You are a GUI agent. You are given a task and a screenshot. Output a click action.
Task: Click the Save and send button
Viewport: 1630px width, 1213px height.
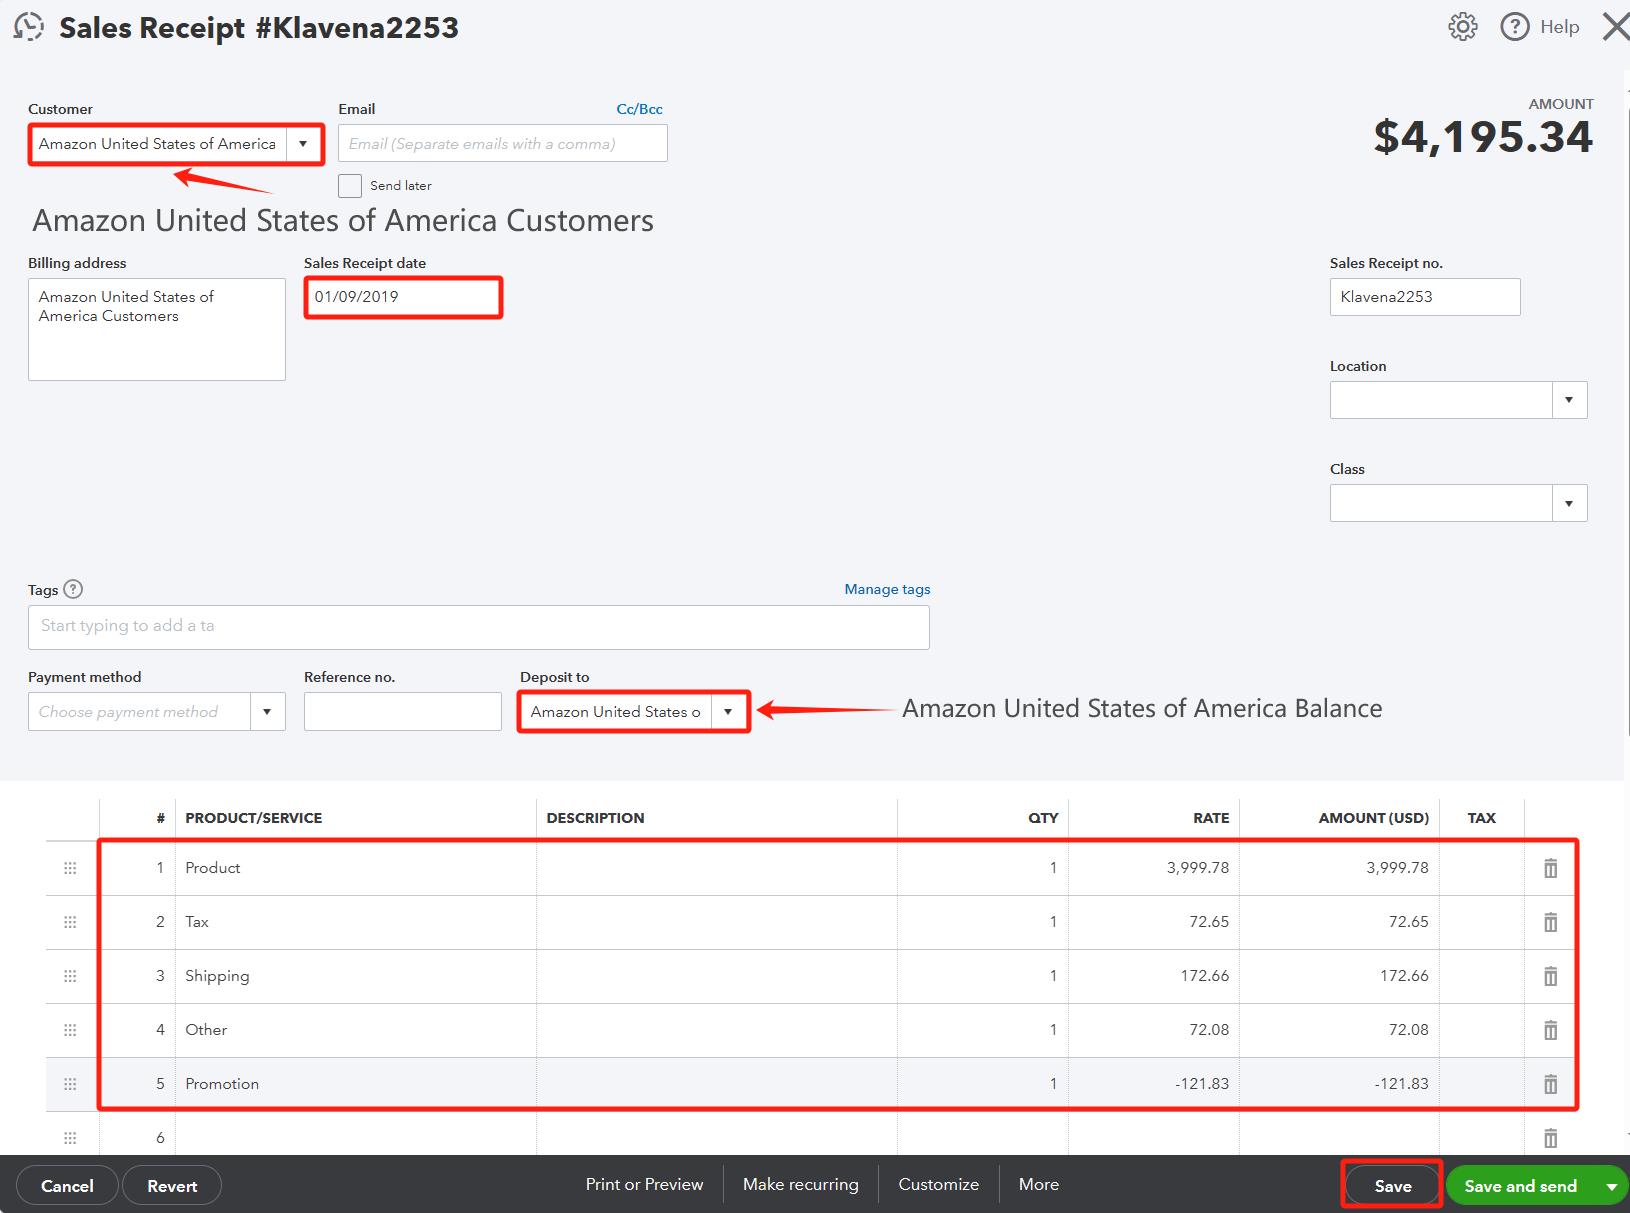click(1521, 1186)
